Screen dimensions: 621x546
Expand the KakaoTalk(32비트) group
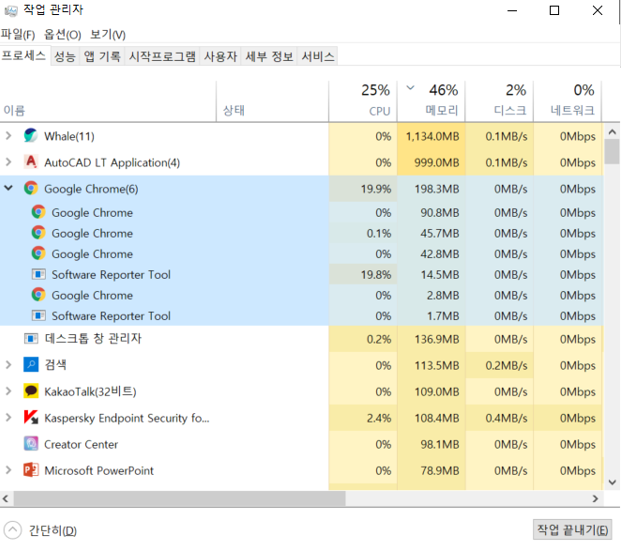[x=8, y=391]
